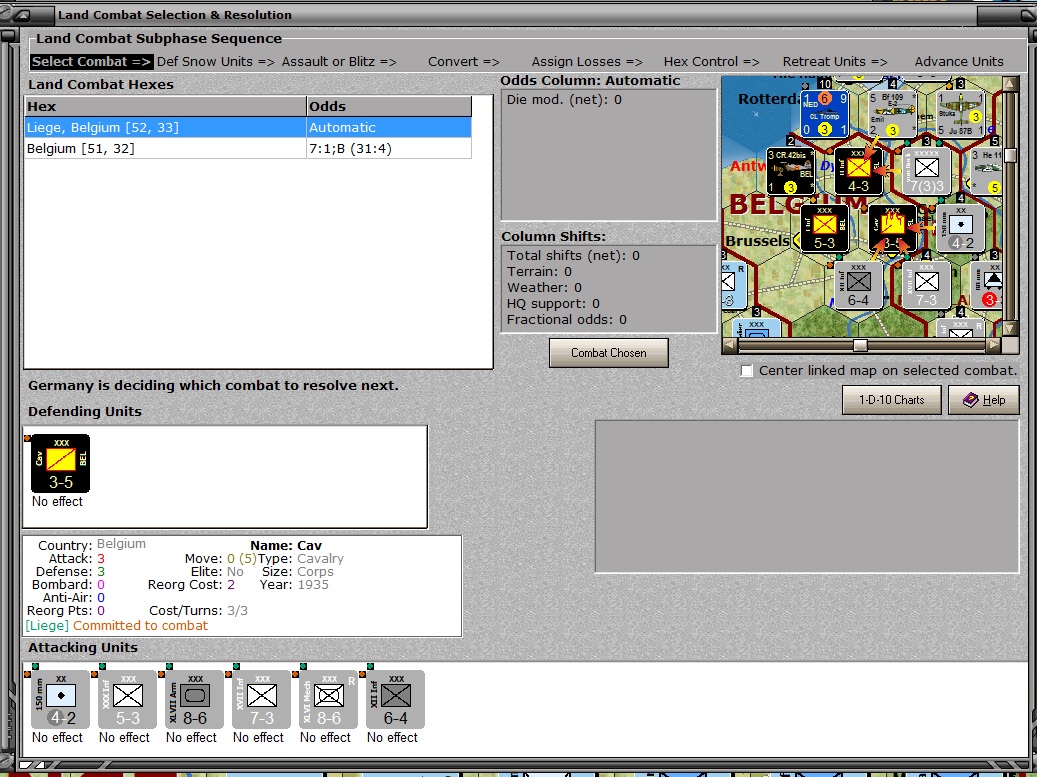Click the 4-2 artillery unit on the map
Viewport: 1037px width, 777px height.
pos(960,228)
